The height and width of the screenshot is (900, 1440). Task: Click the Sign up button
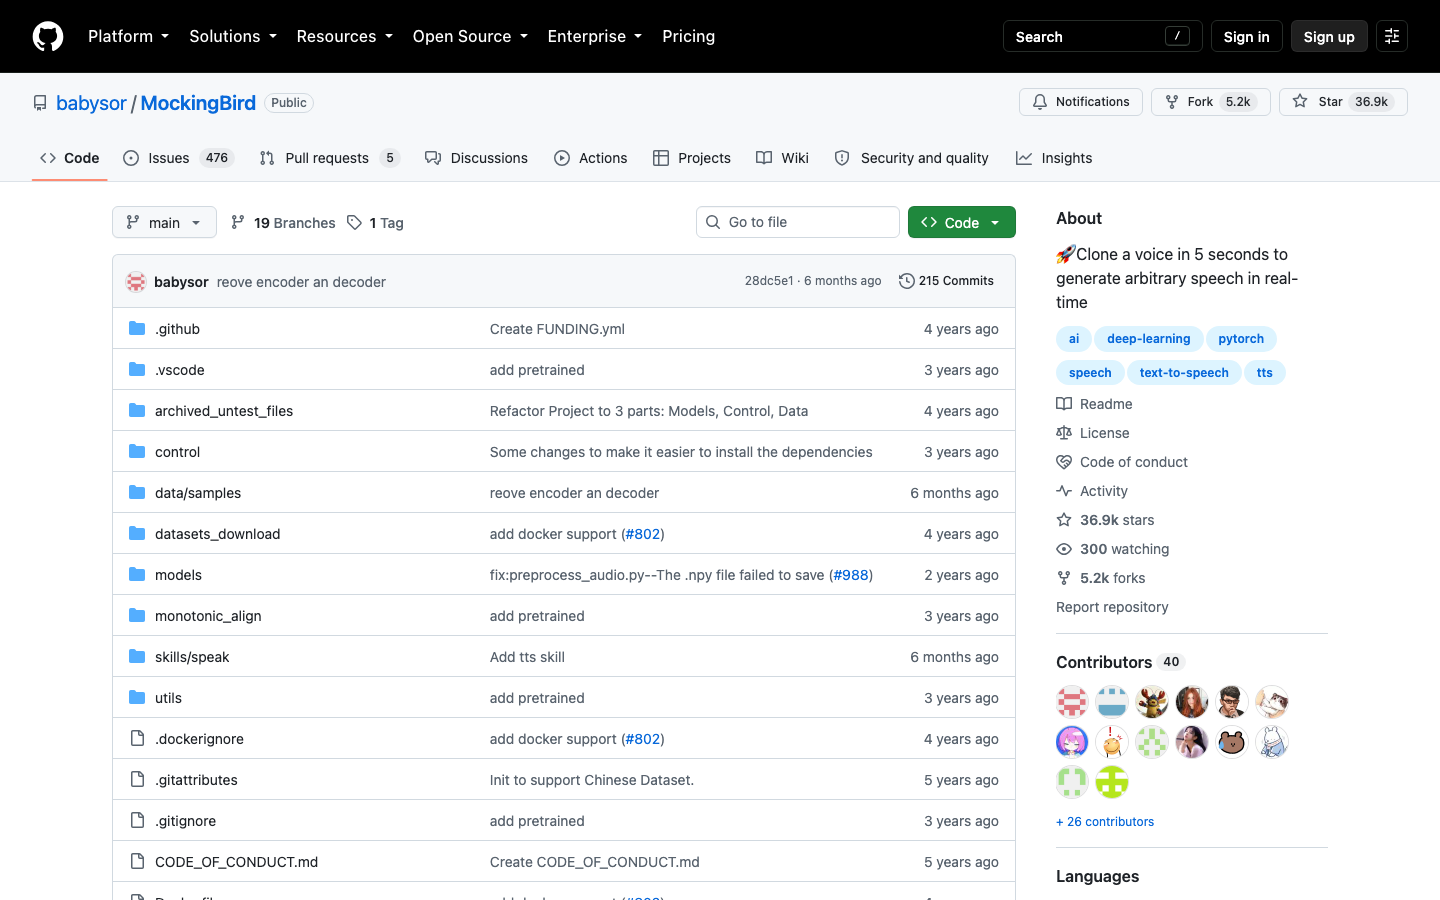(1329, 36)
